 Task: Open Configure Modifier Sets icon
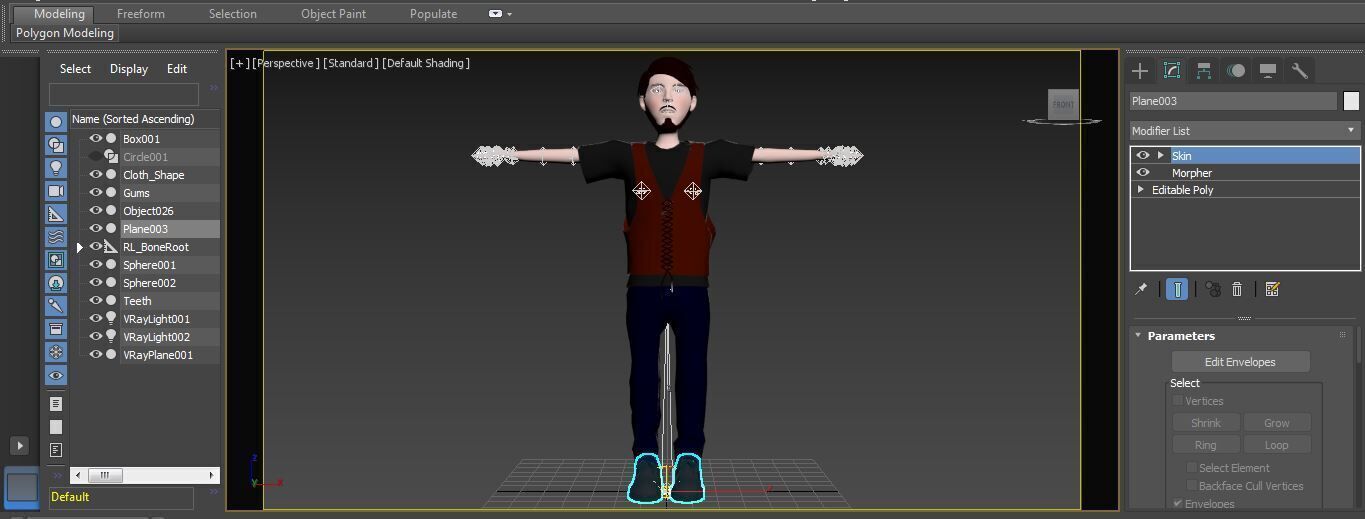click(1272, 289)
